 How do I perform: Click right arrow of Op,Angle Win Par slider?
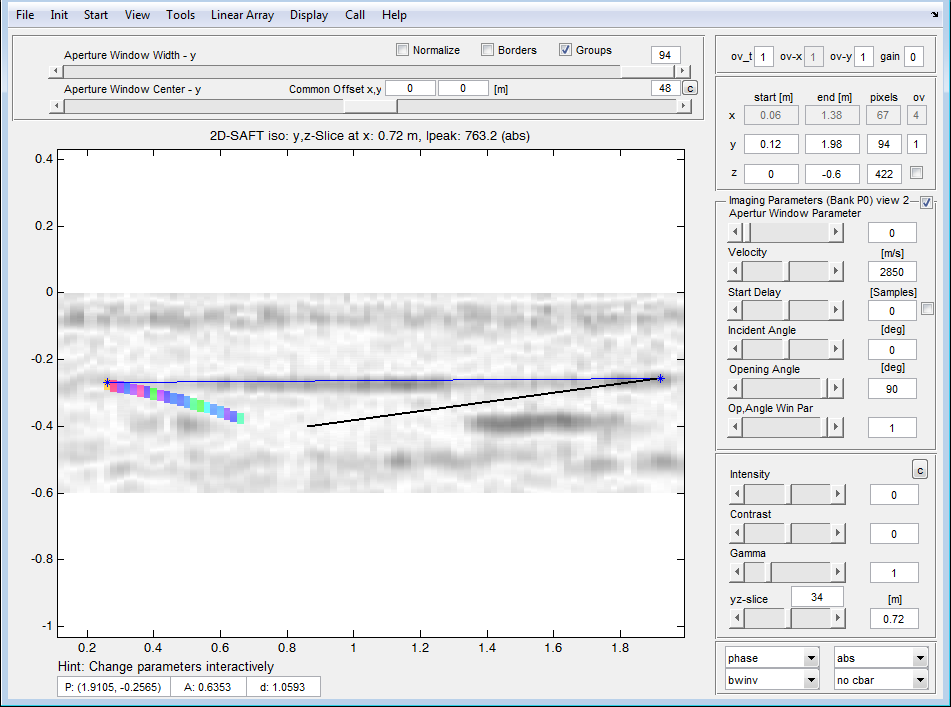836,427
